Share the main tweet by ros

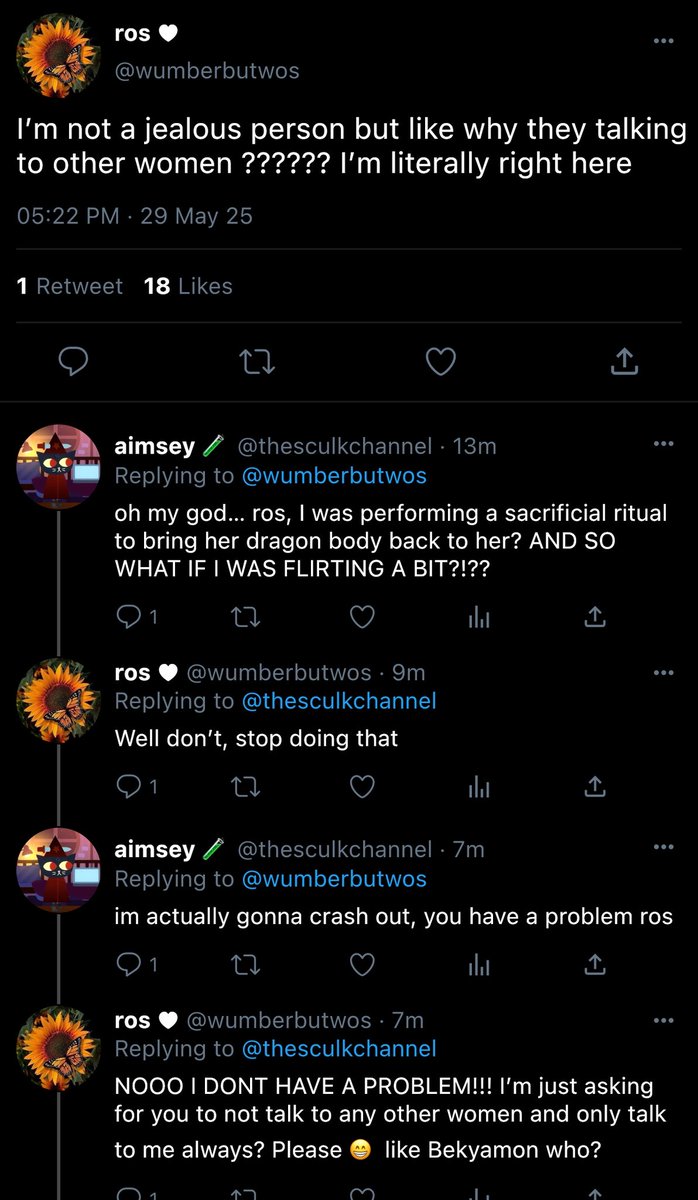pos(624,361)
